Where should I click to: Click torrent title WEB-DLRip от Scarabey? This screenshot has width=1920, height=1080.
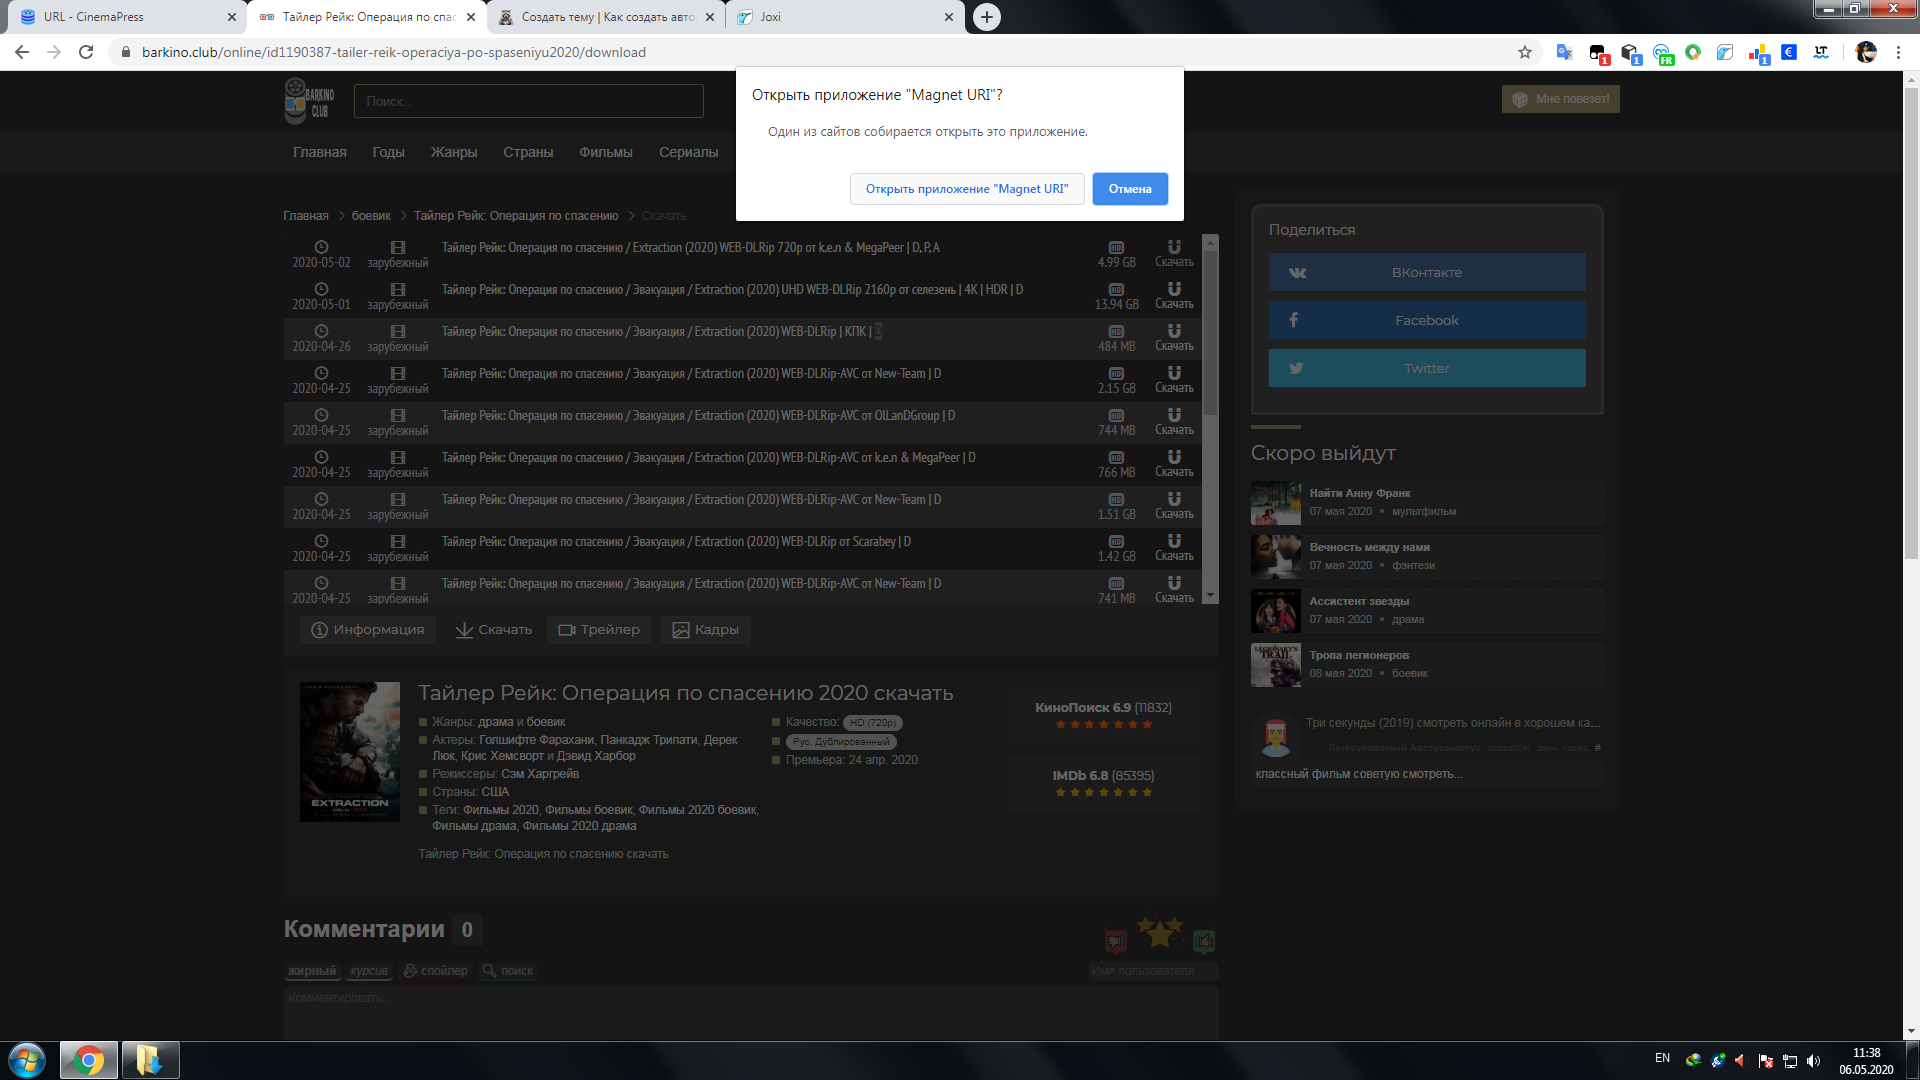click(x=676, y=542)
